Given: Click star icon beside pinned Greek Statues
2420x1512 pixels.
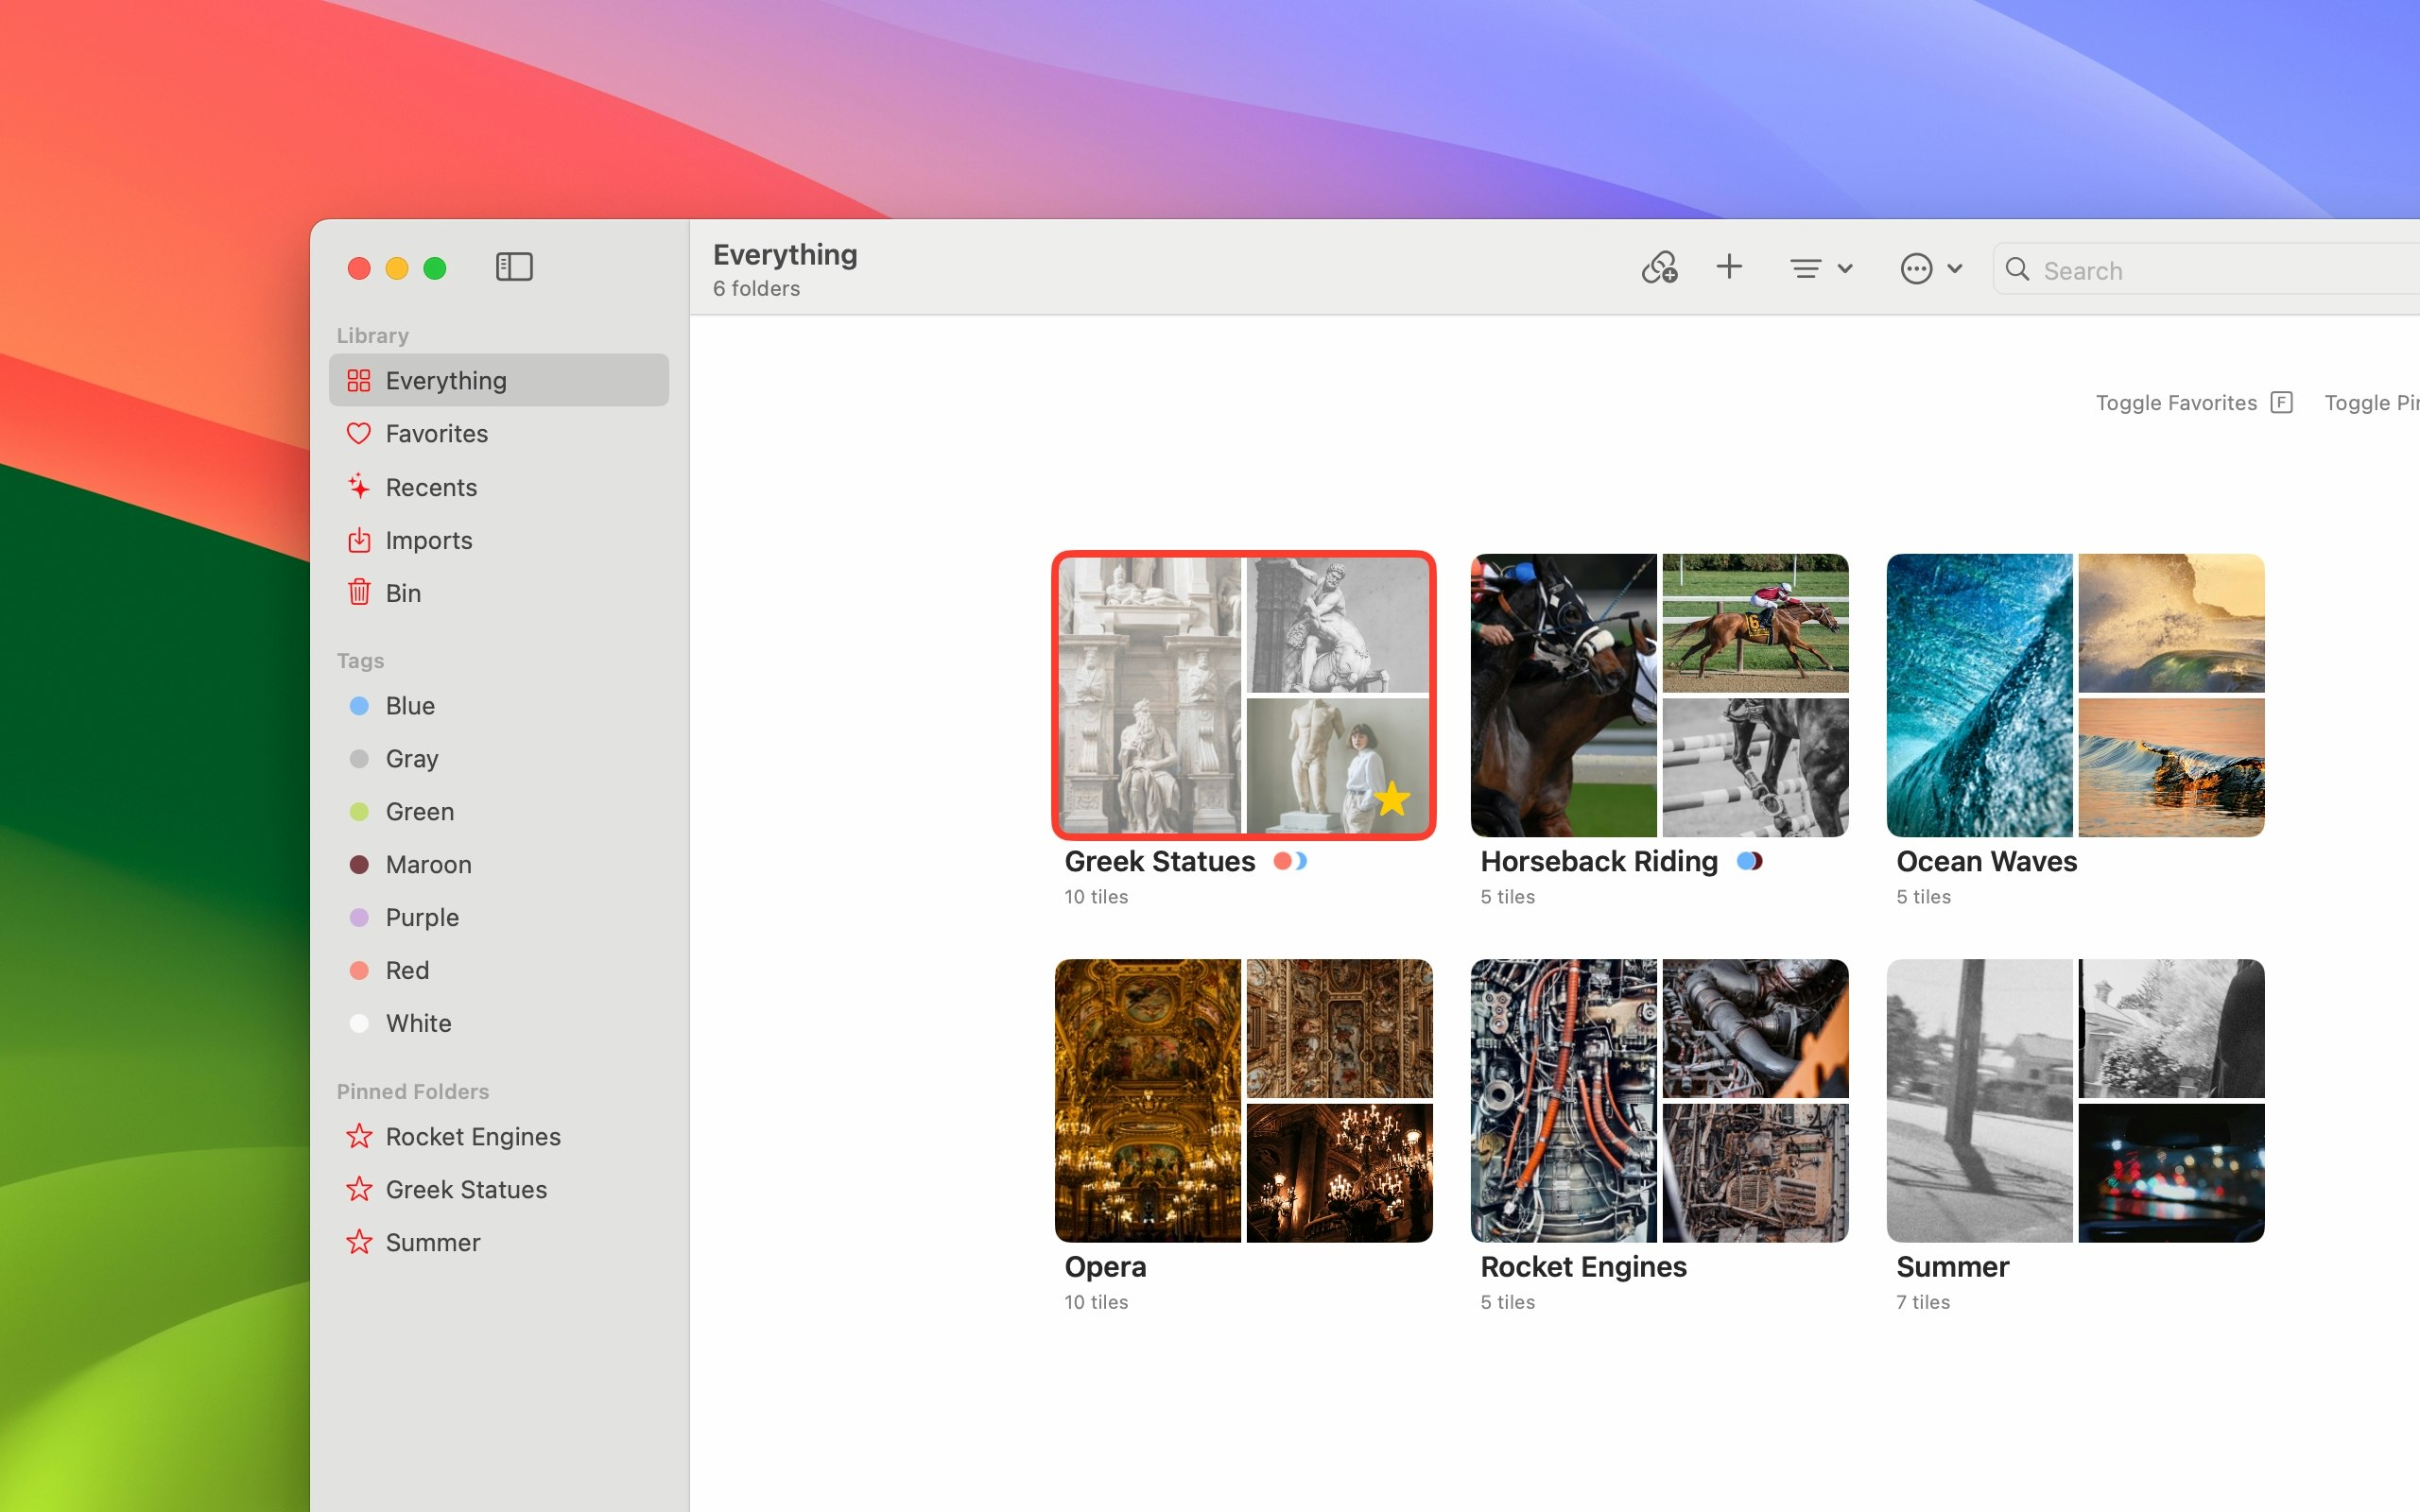Looking at the screenshot, I should 359,1189.
